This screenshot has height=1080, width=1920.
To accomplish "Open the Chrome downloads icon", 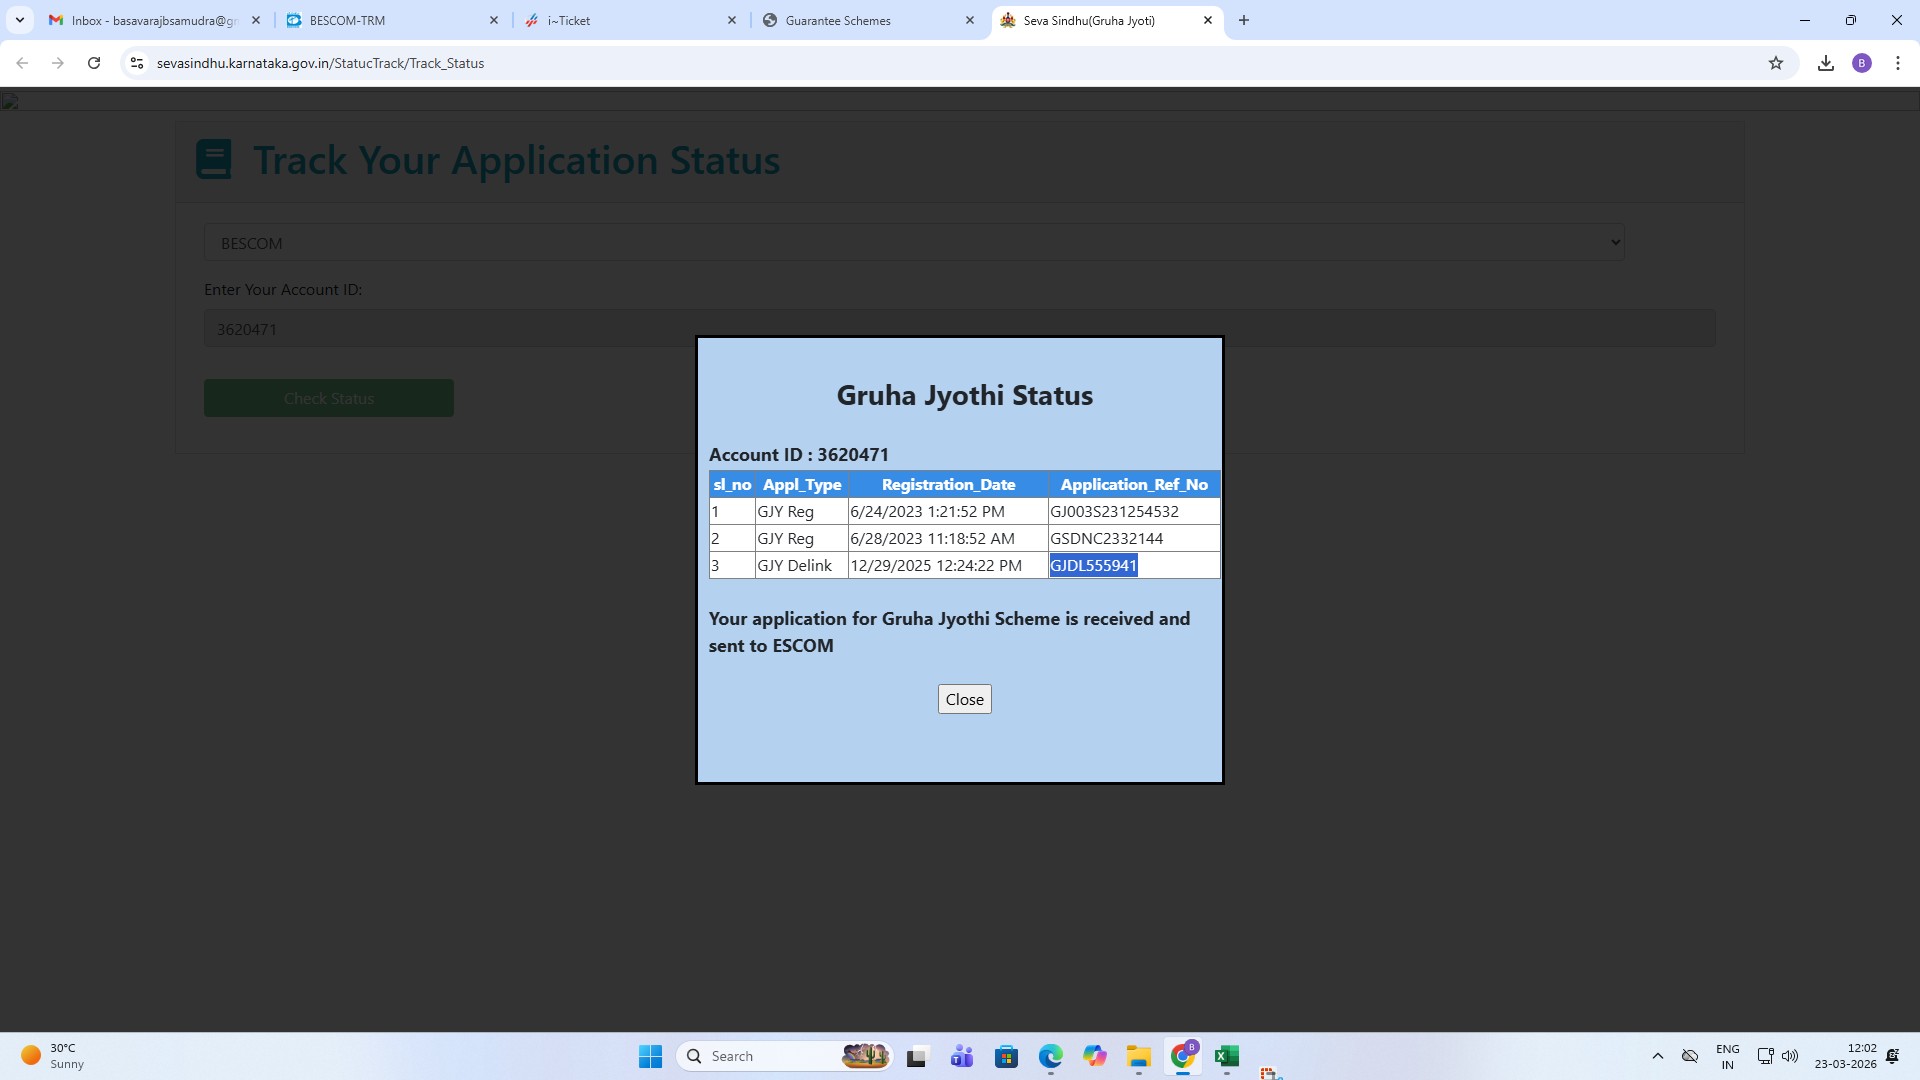I will coord(1826,63).
